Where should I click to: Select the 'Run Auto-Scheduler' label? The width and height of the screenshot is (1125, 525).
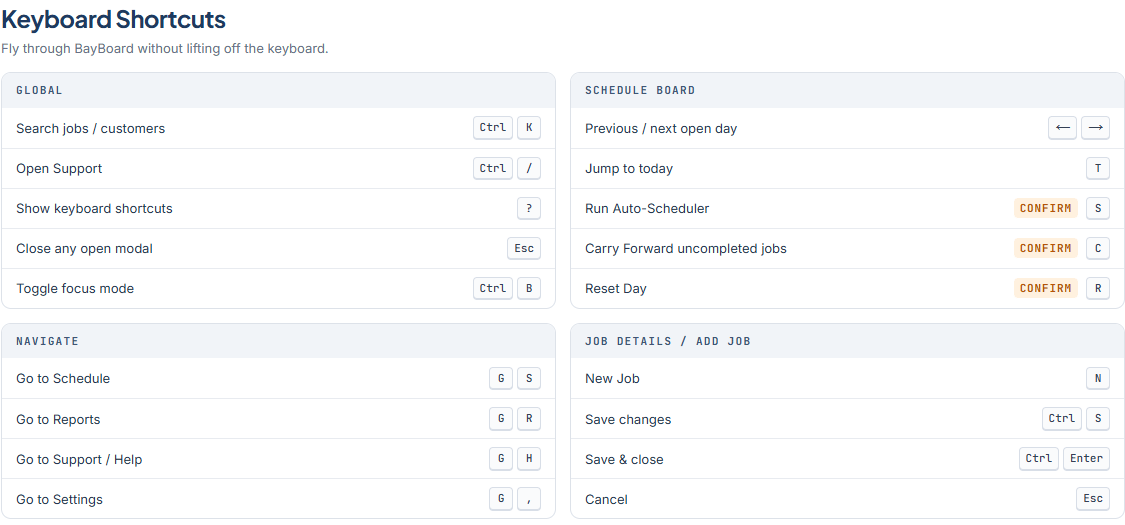pyautogui.click(x=647, y=209)
